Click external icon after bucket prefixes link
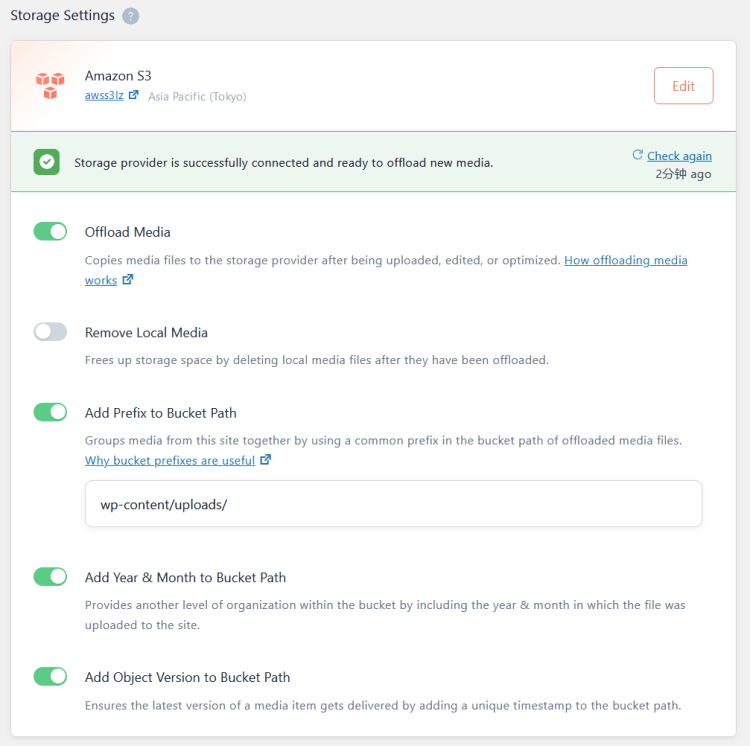The width and height of the screenshot is (750, 746). [x=265, y=461]
